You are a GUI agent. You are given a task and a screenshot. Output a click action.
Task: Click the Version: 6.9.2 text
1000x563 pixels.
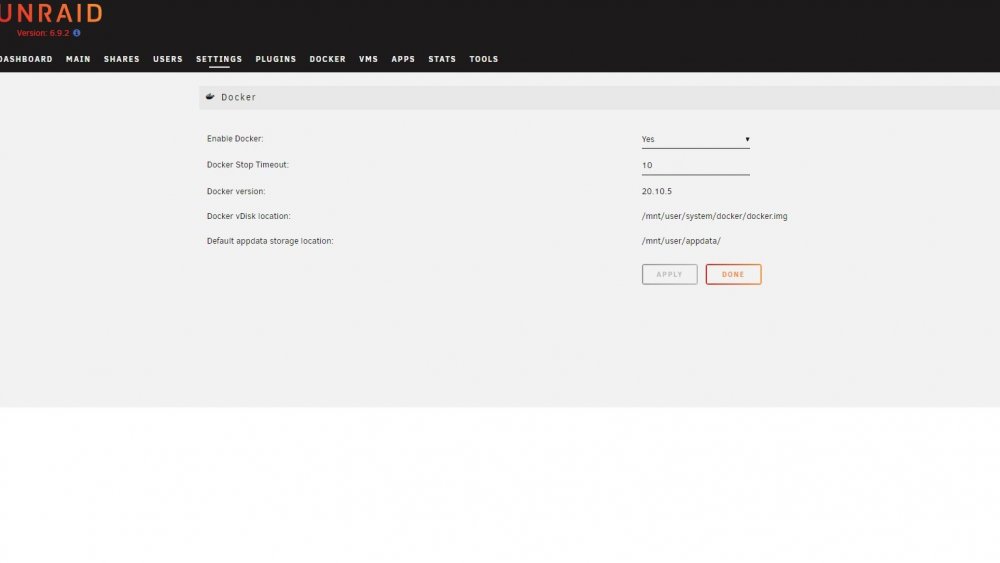(x=43, y=33)
